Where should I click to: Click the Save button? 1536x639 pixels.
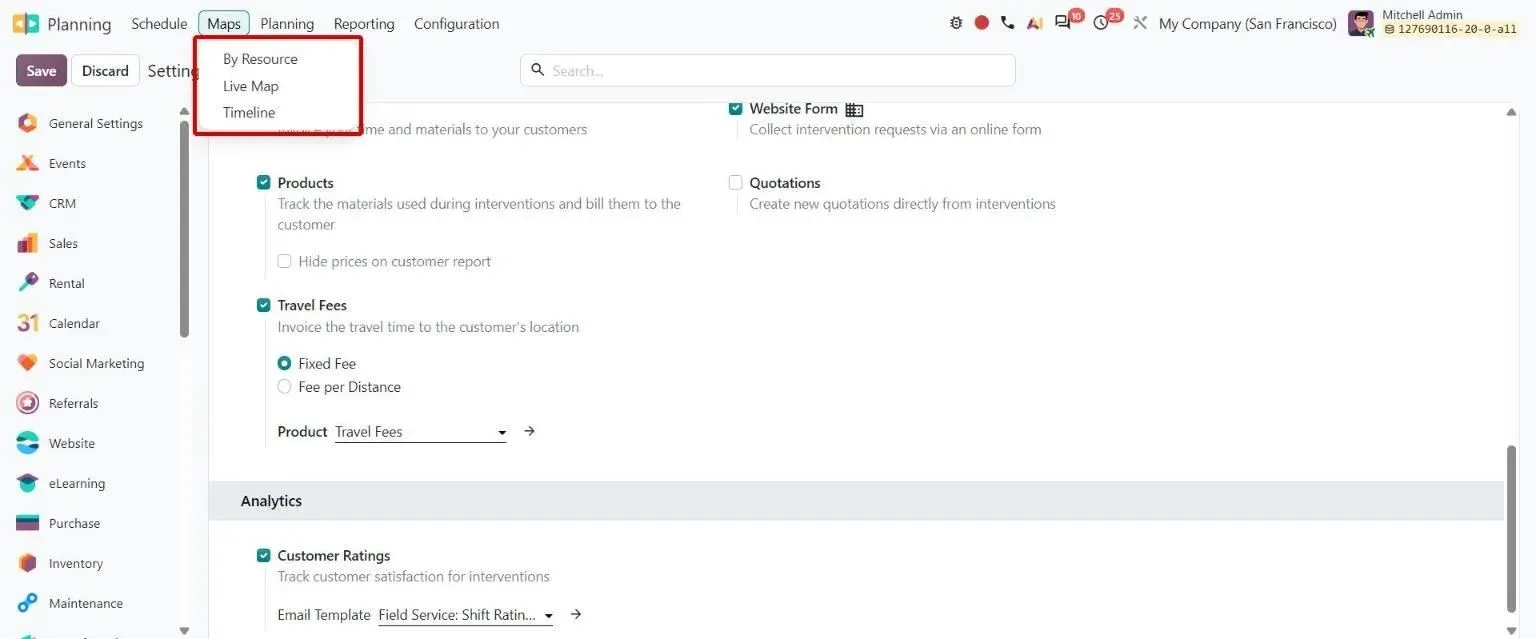tap(41, 71)
